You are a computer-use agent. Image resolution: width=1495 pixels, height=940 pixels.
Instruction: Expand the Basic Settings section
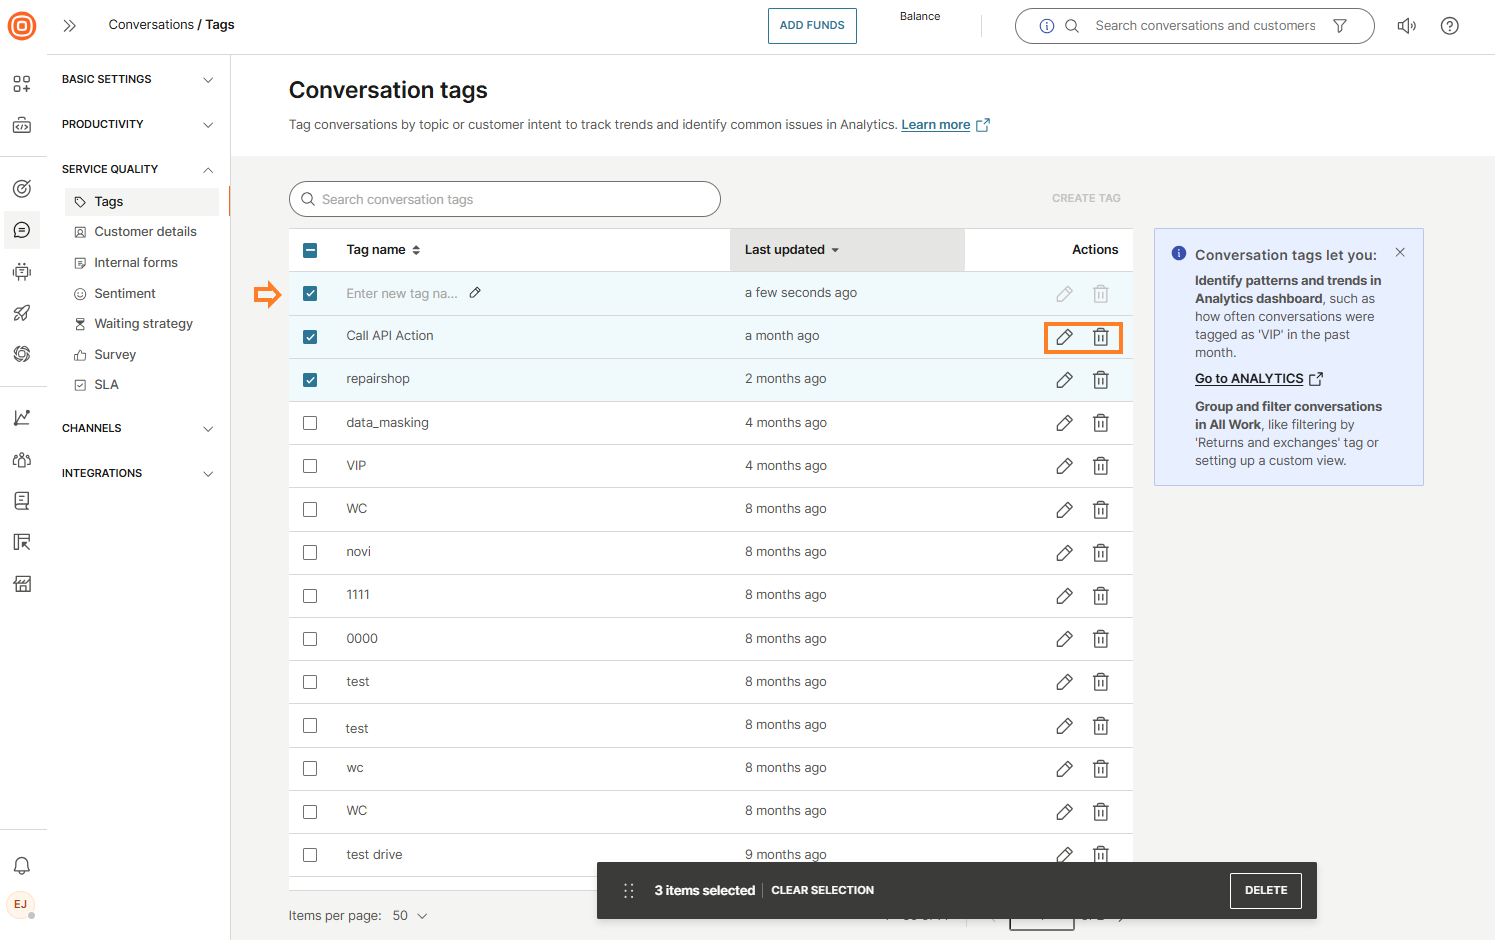[x=138, y=79]
